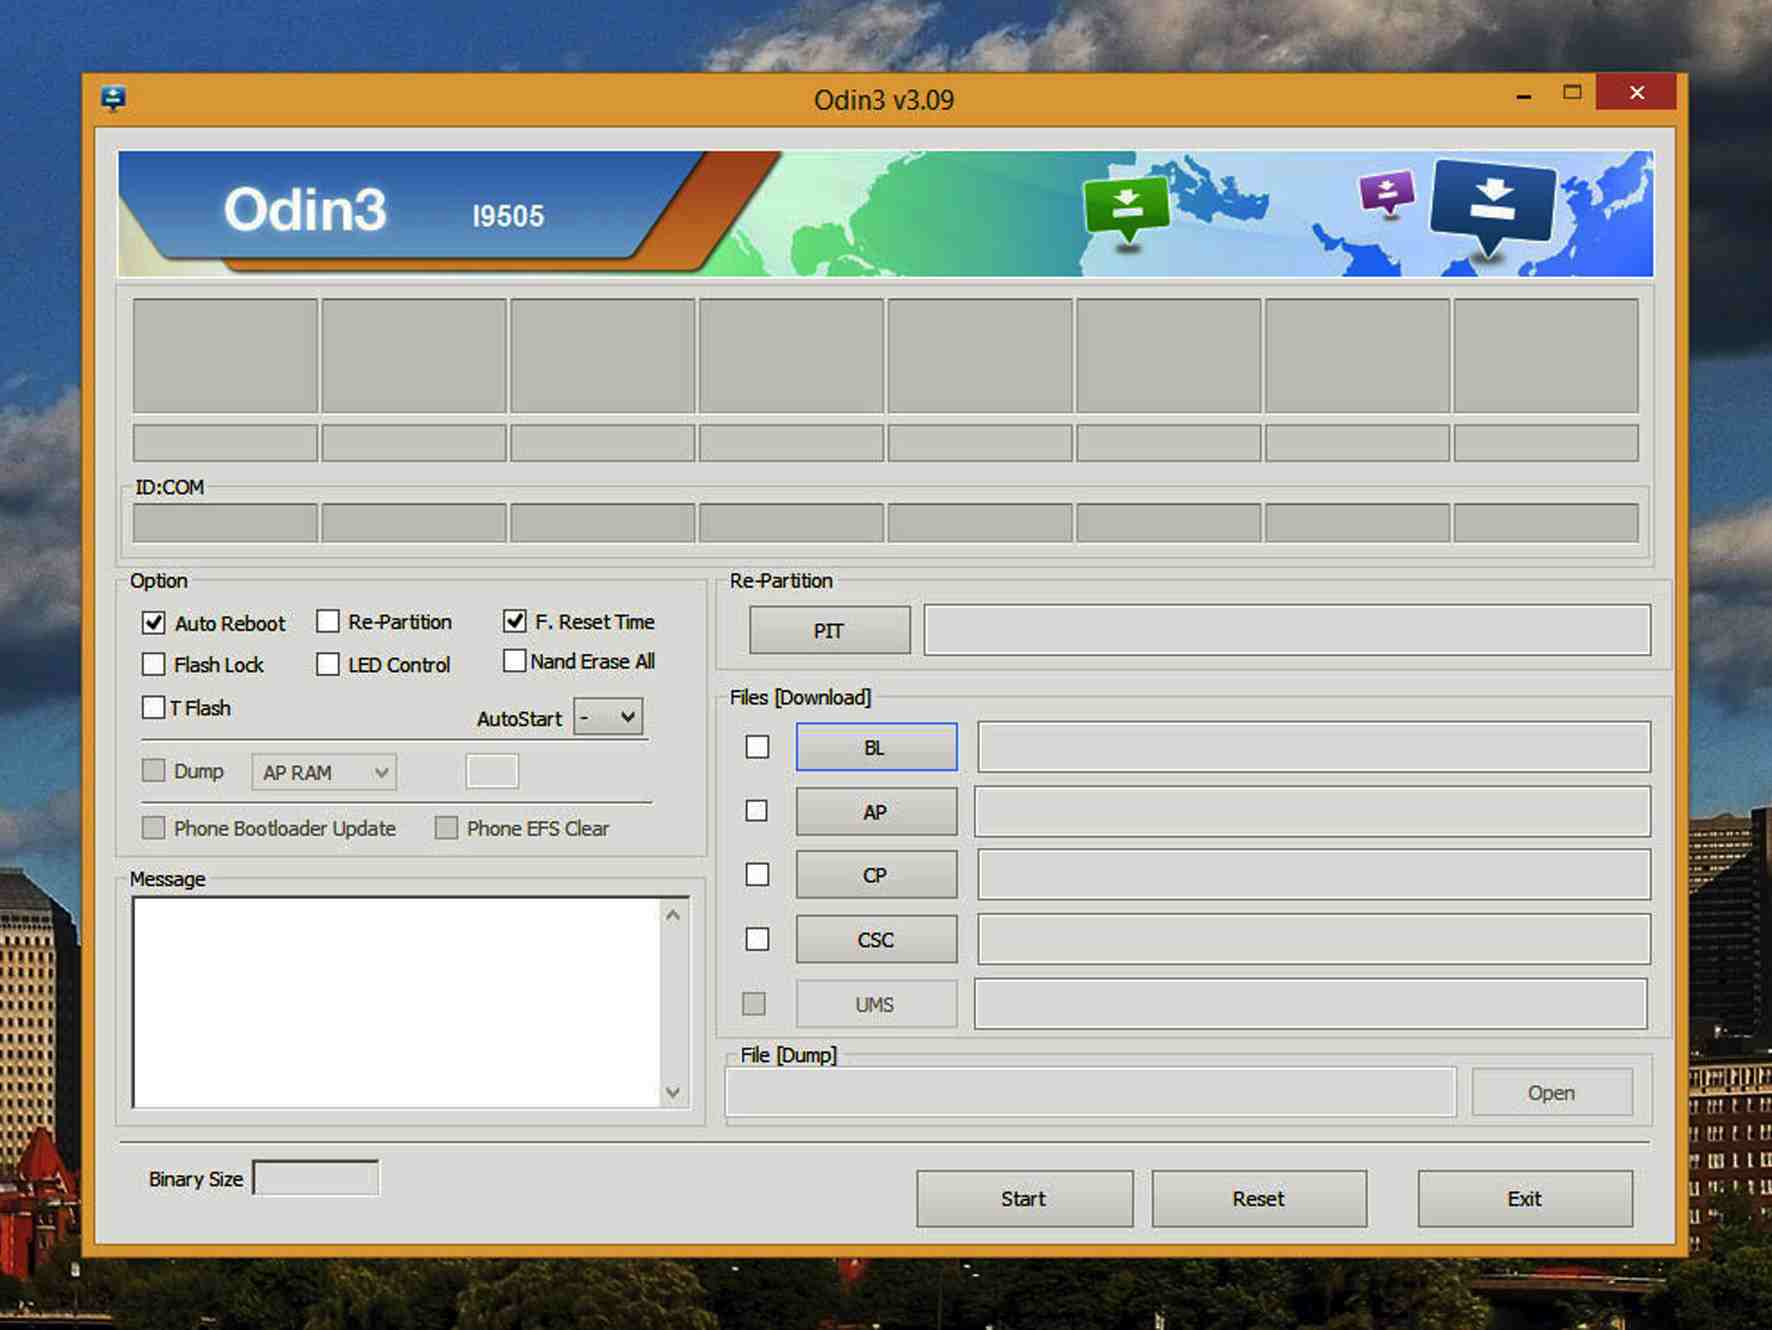
Task: Open the AutoStart dropdown
Action: [x=608, y=717]
